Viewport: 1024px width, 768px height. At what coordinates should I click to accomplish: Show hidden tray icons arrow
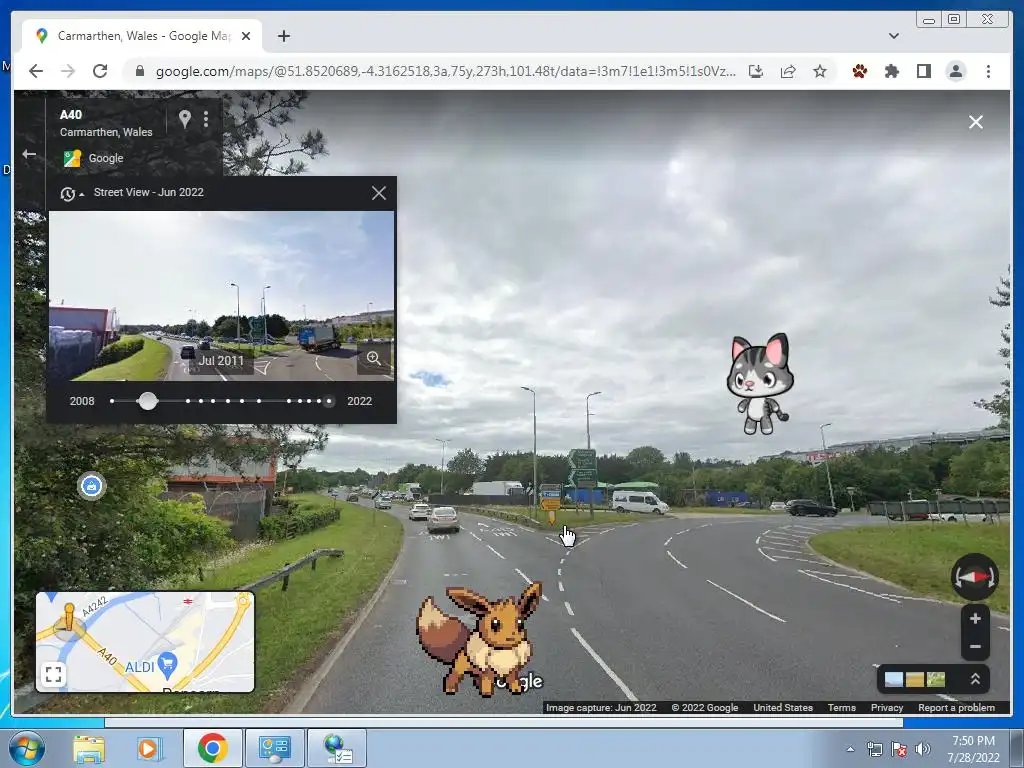tap(850, 749)
